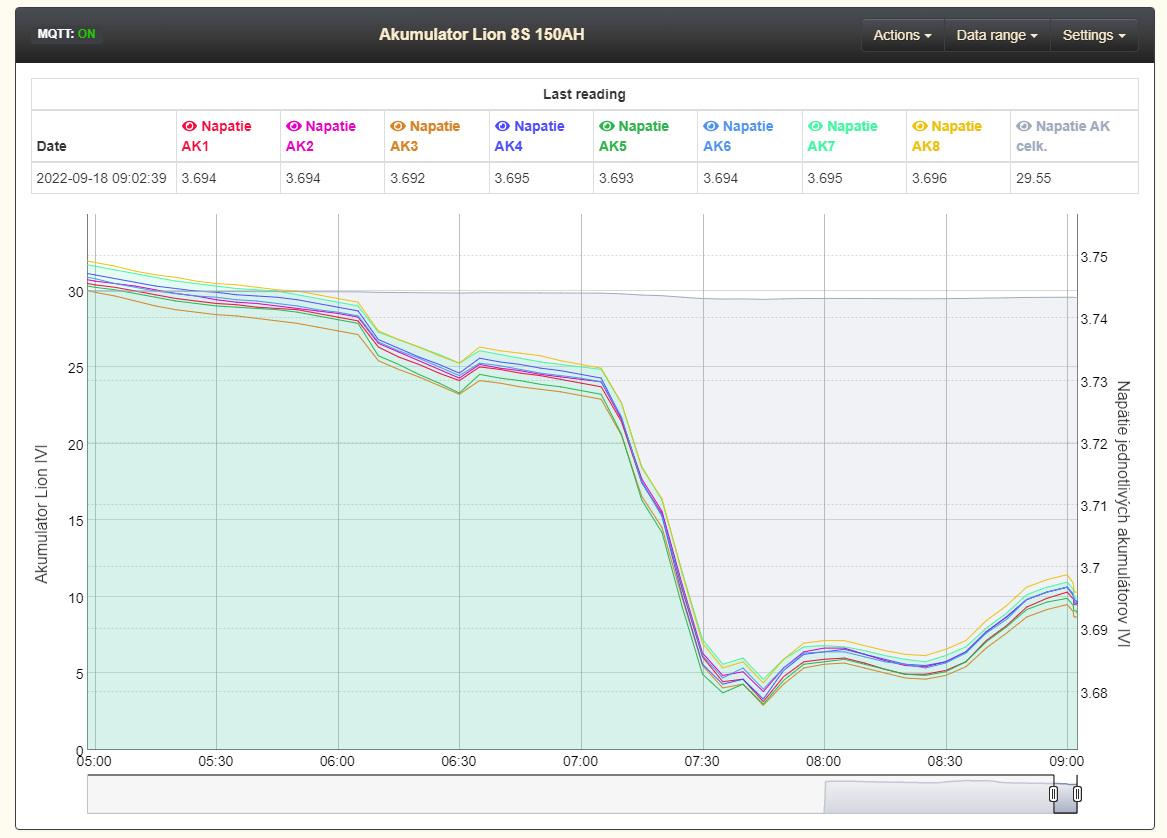This screenshot has width=1167, height=838.
Task: Click the Akumulator Lion 8S 150AH title
Action: point(481,34)
